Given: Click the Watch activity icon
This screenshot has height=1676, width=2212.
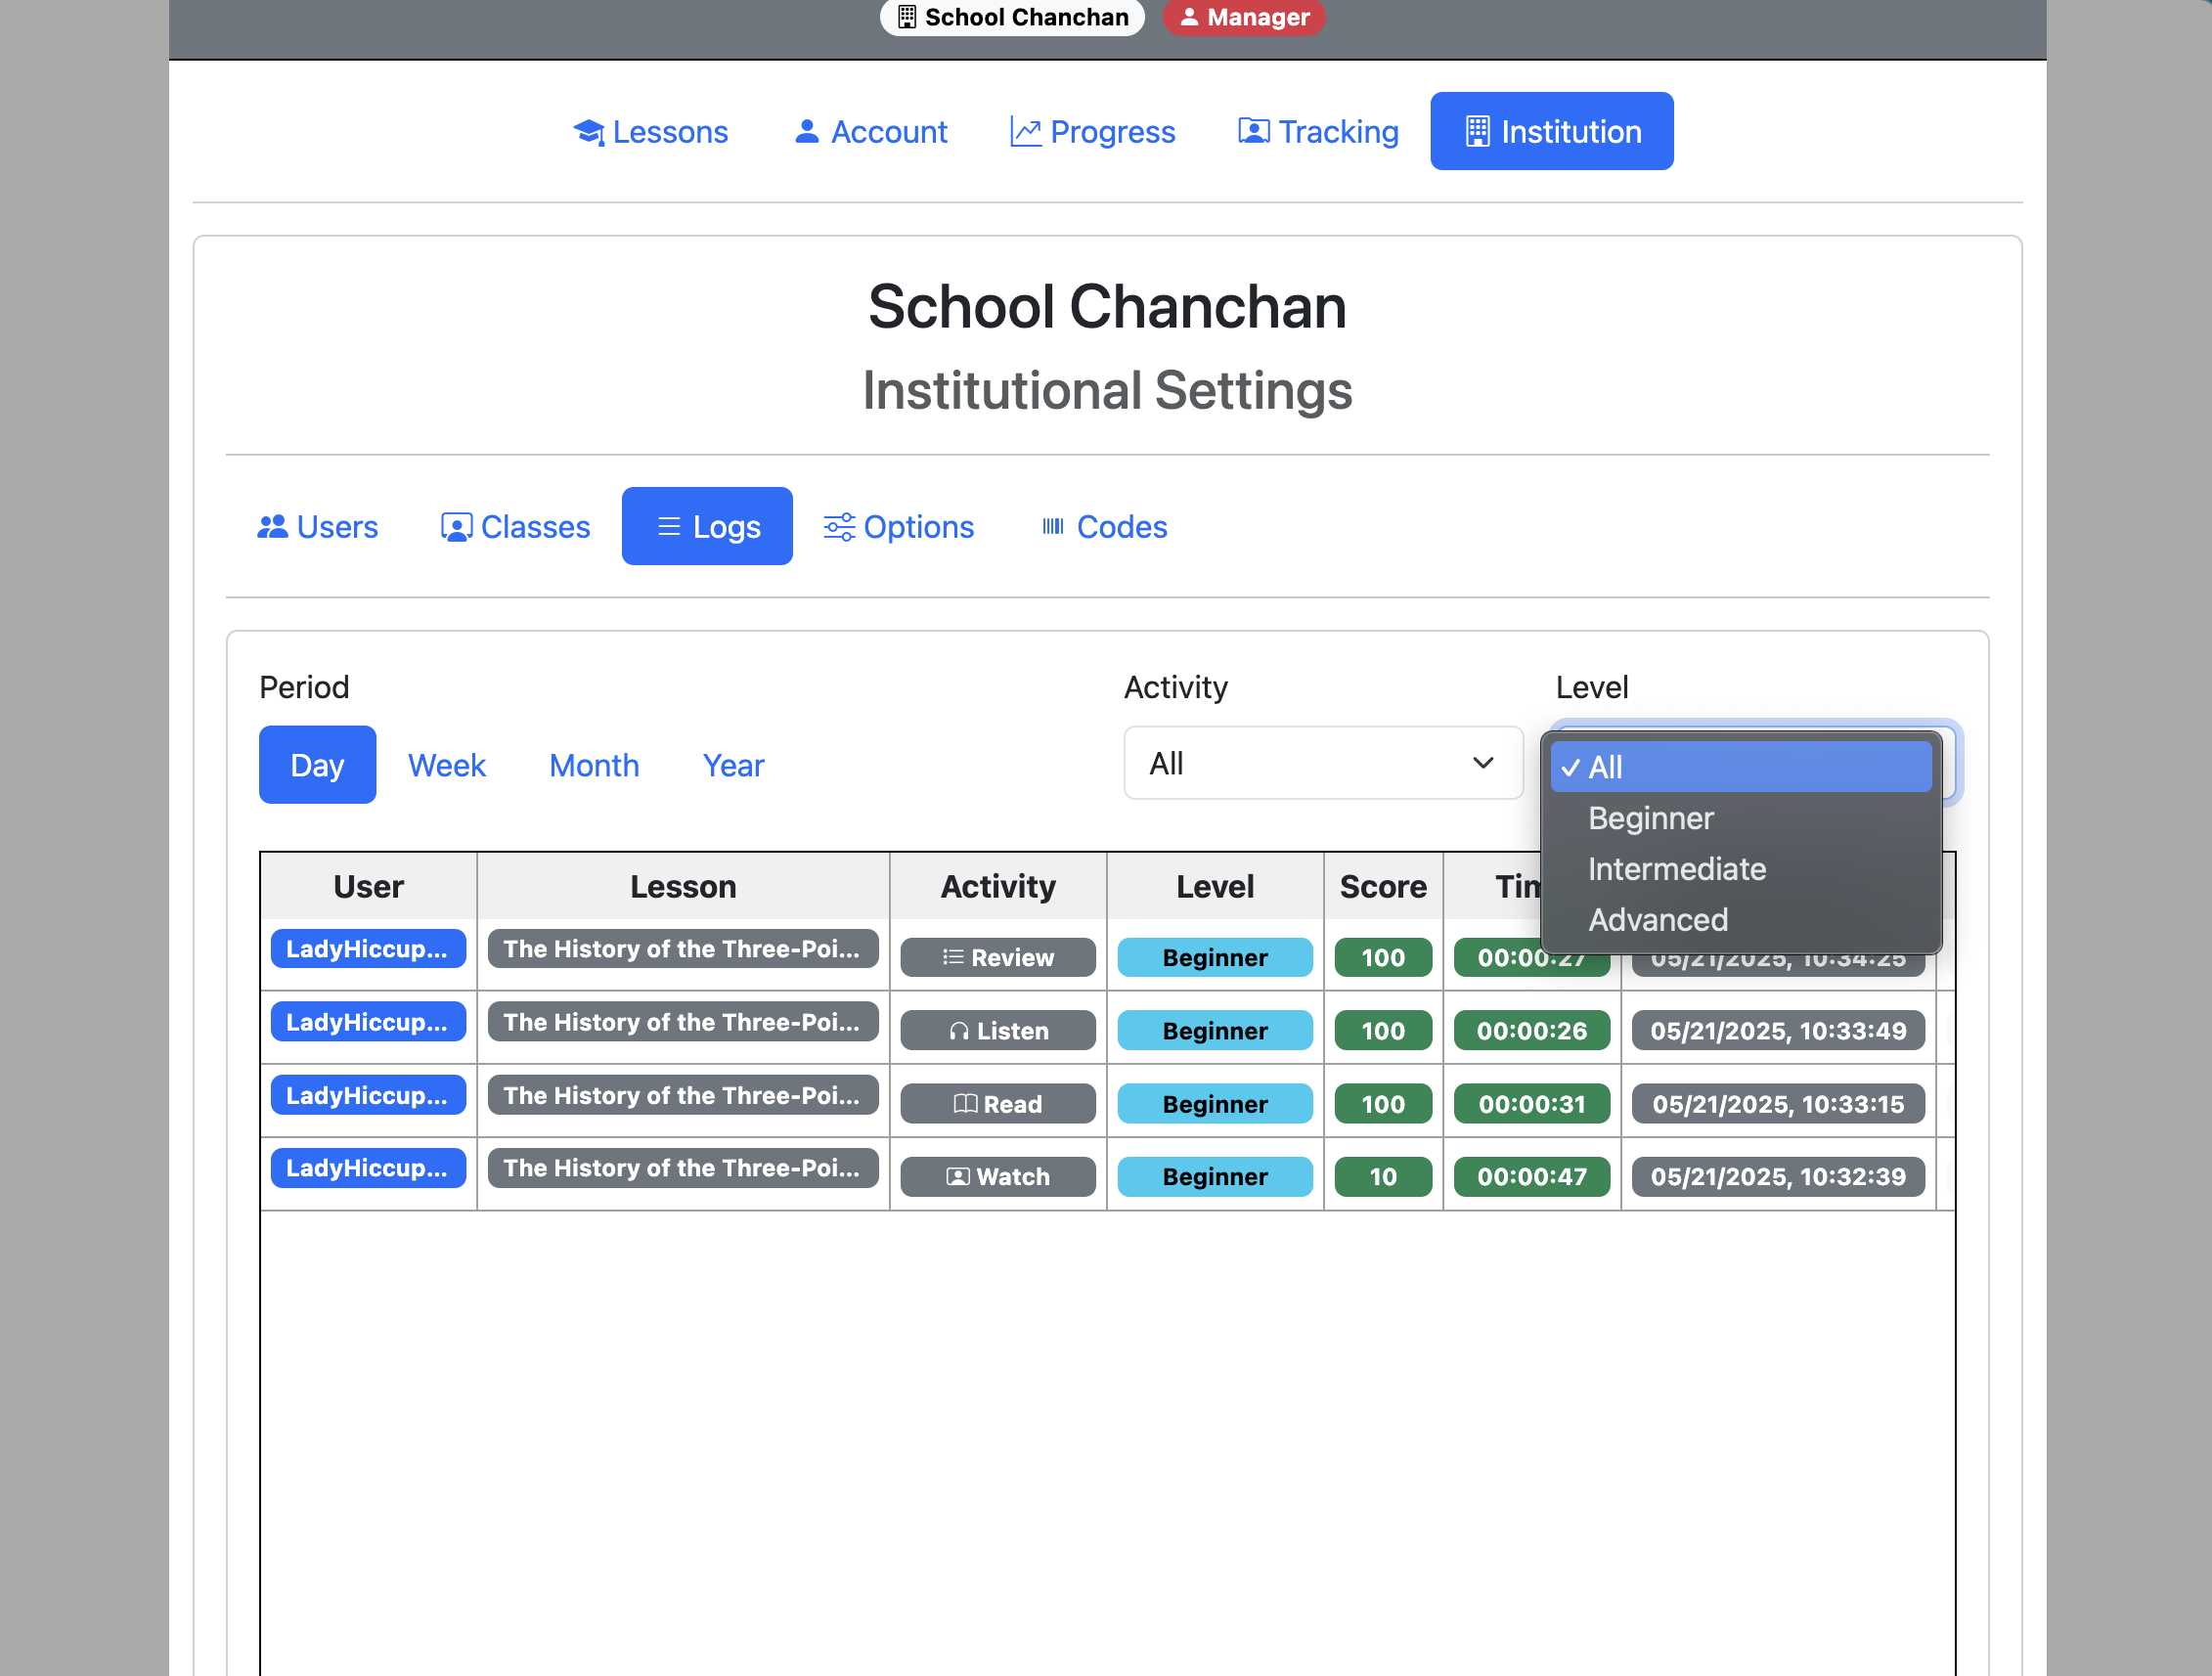Looking at the screenshot, I should [x=958, y=1177].
